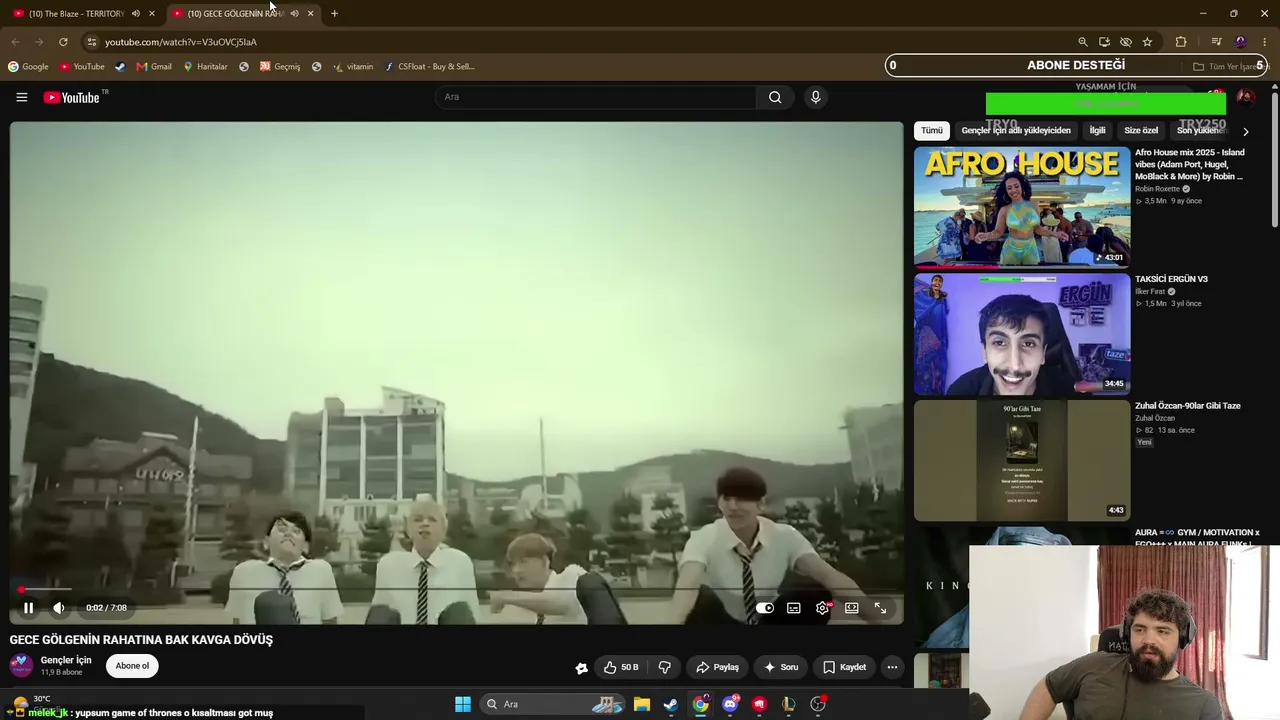This screenshot has width=1280, height=720.
Task: Click the Windows taskbar search box
Action: point(552,704)
